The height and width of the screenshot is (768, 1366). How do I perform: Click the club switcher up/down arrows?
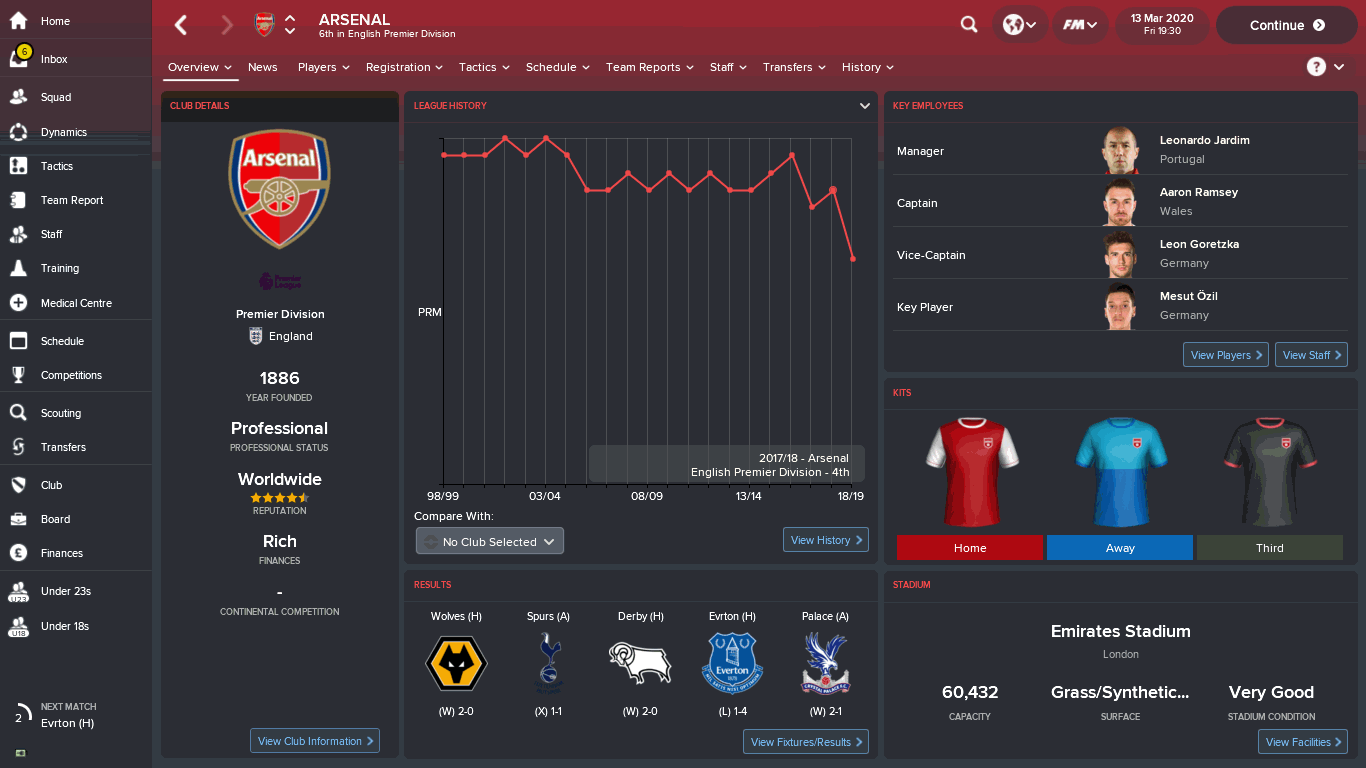(290, 25)
